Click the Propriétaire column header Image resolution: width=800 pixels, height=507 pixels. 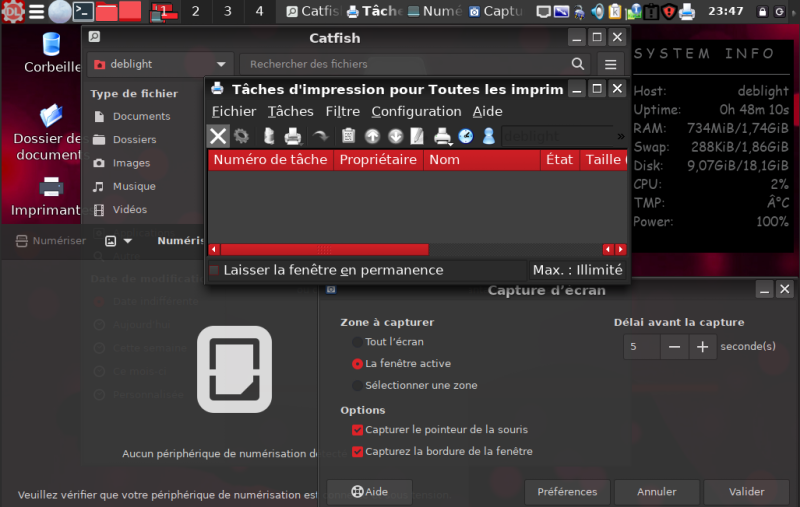pyautogui.click(x=378, y=160)
